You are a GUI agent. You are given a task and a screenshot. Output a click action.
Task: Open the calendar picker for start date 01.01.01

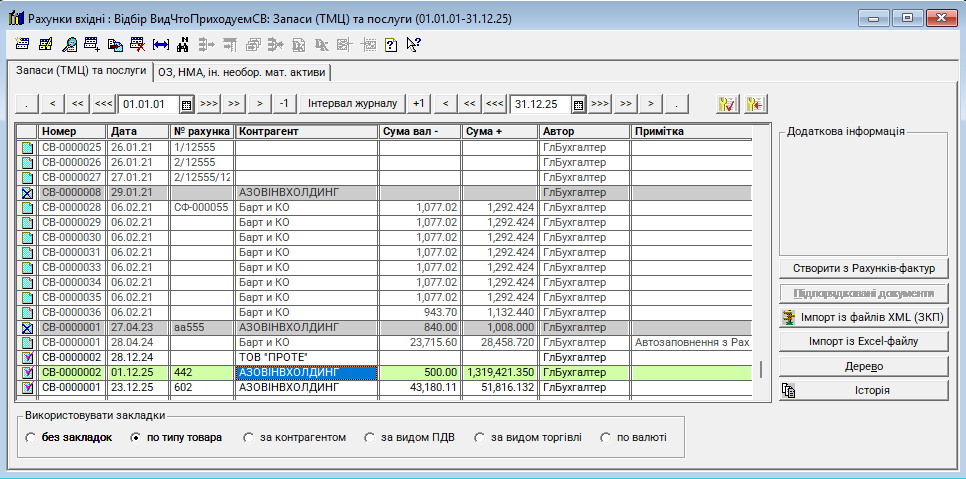(186, 104)
